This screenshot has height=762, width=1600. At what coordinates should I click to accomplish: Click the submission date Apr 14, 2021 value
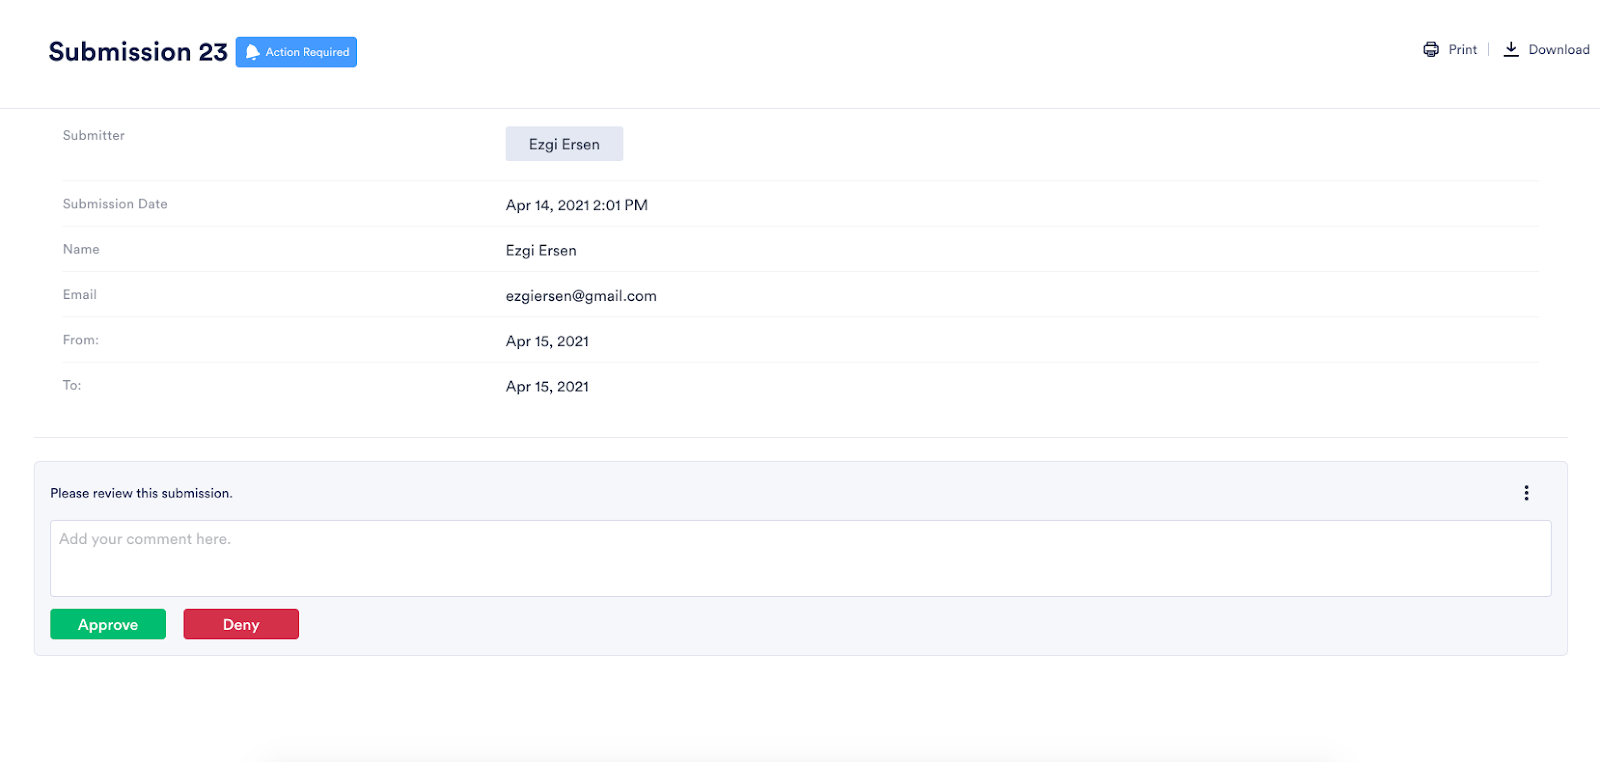tap(576, 205)
